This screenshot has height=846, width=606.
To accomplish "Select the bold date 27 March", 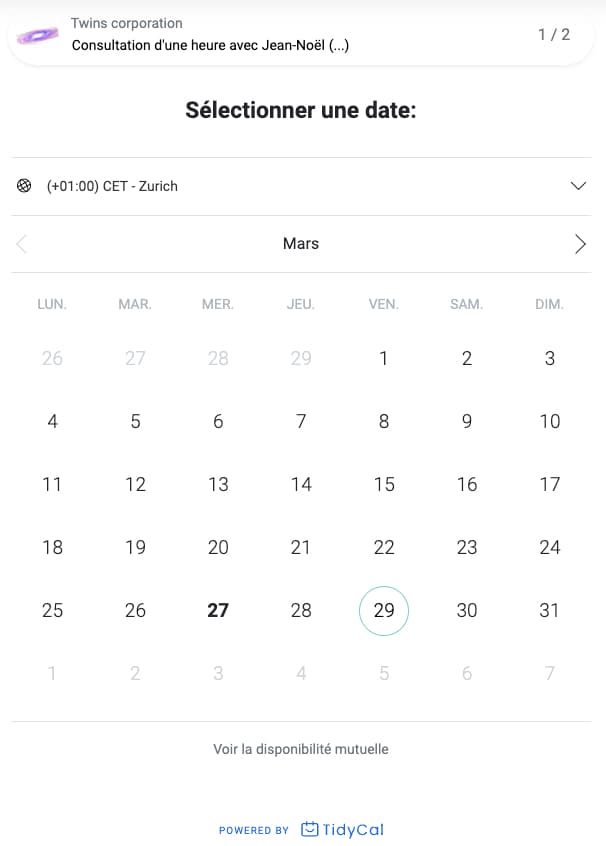I will (x=218, y=610).
